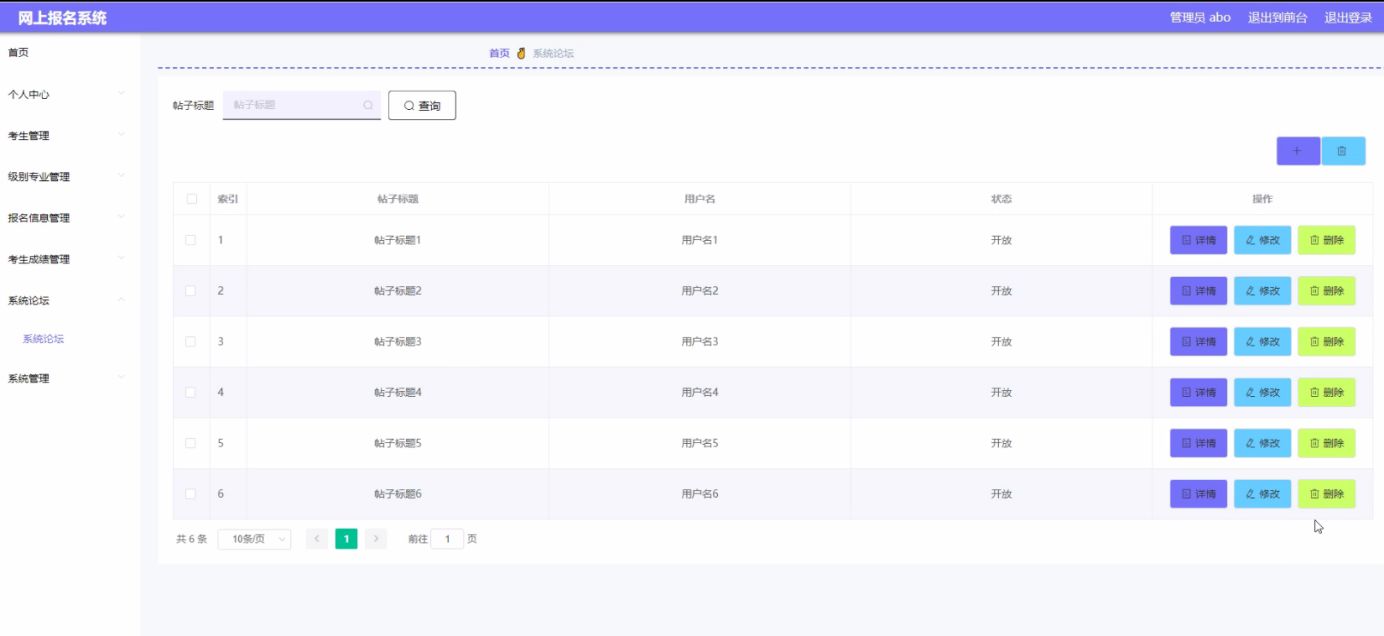Click 删除 for 帖子标题3

tap(1326, 342)
